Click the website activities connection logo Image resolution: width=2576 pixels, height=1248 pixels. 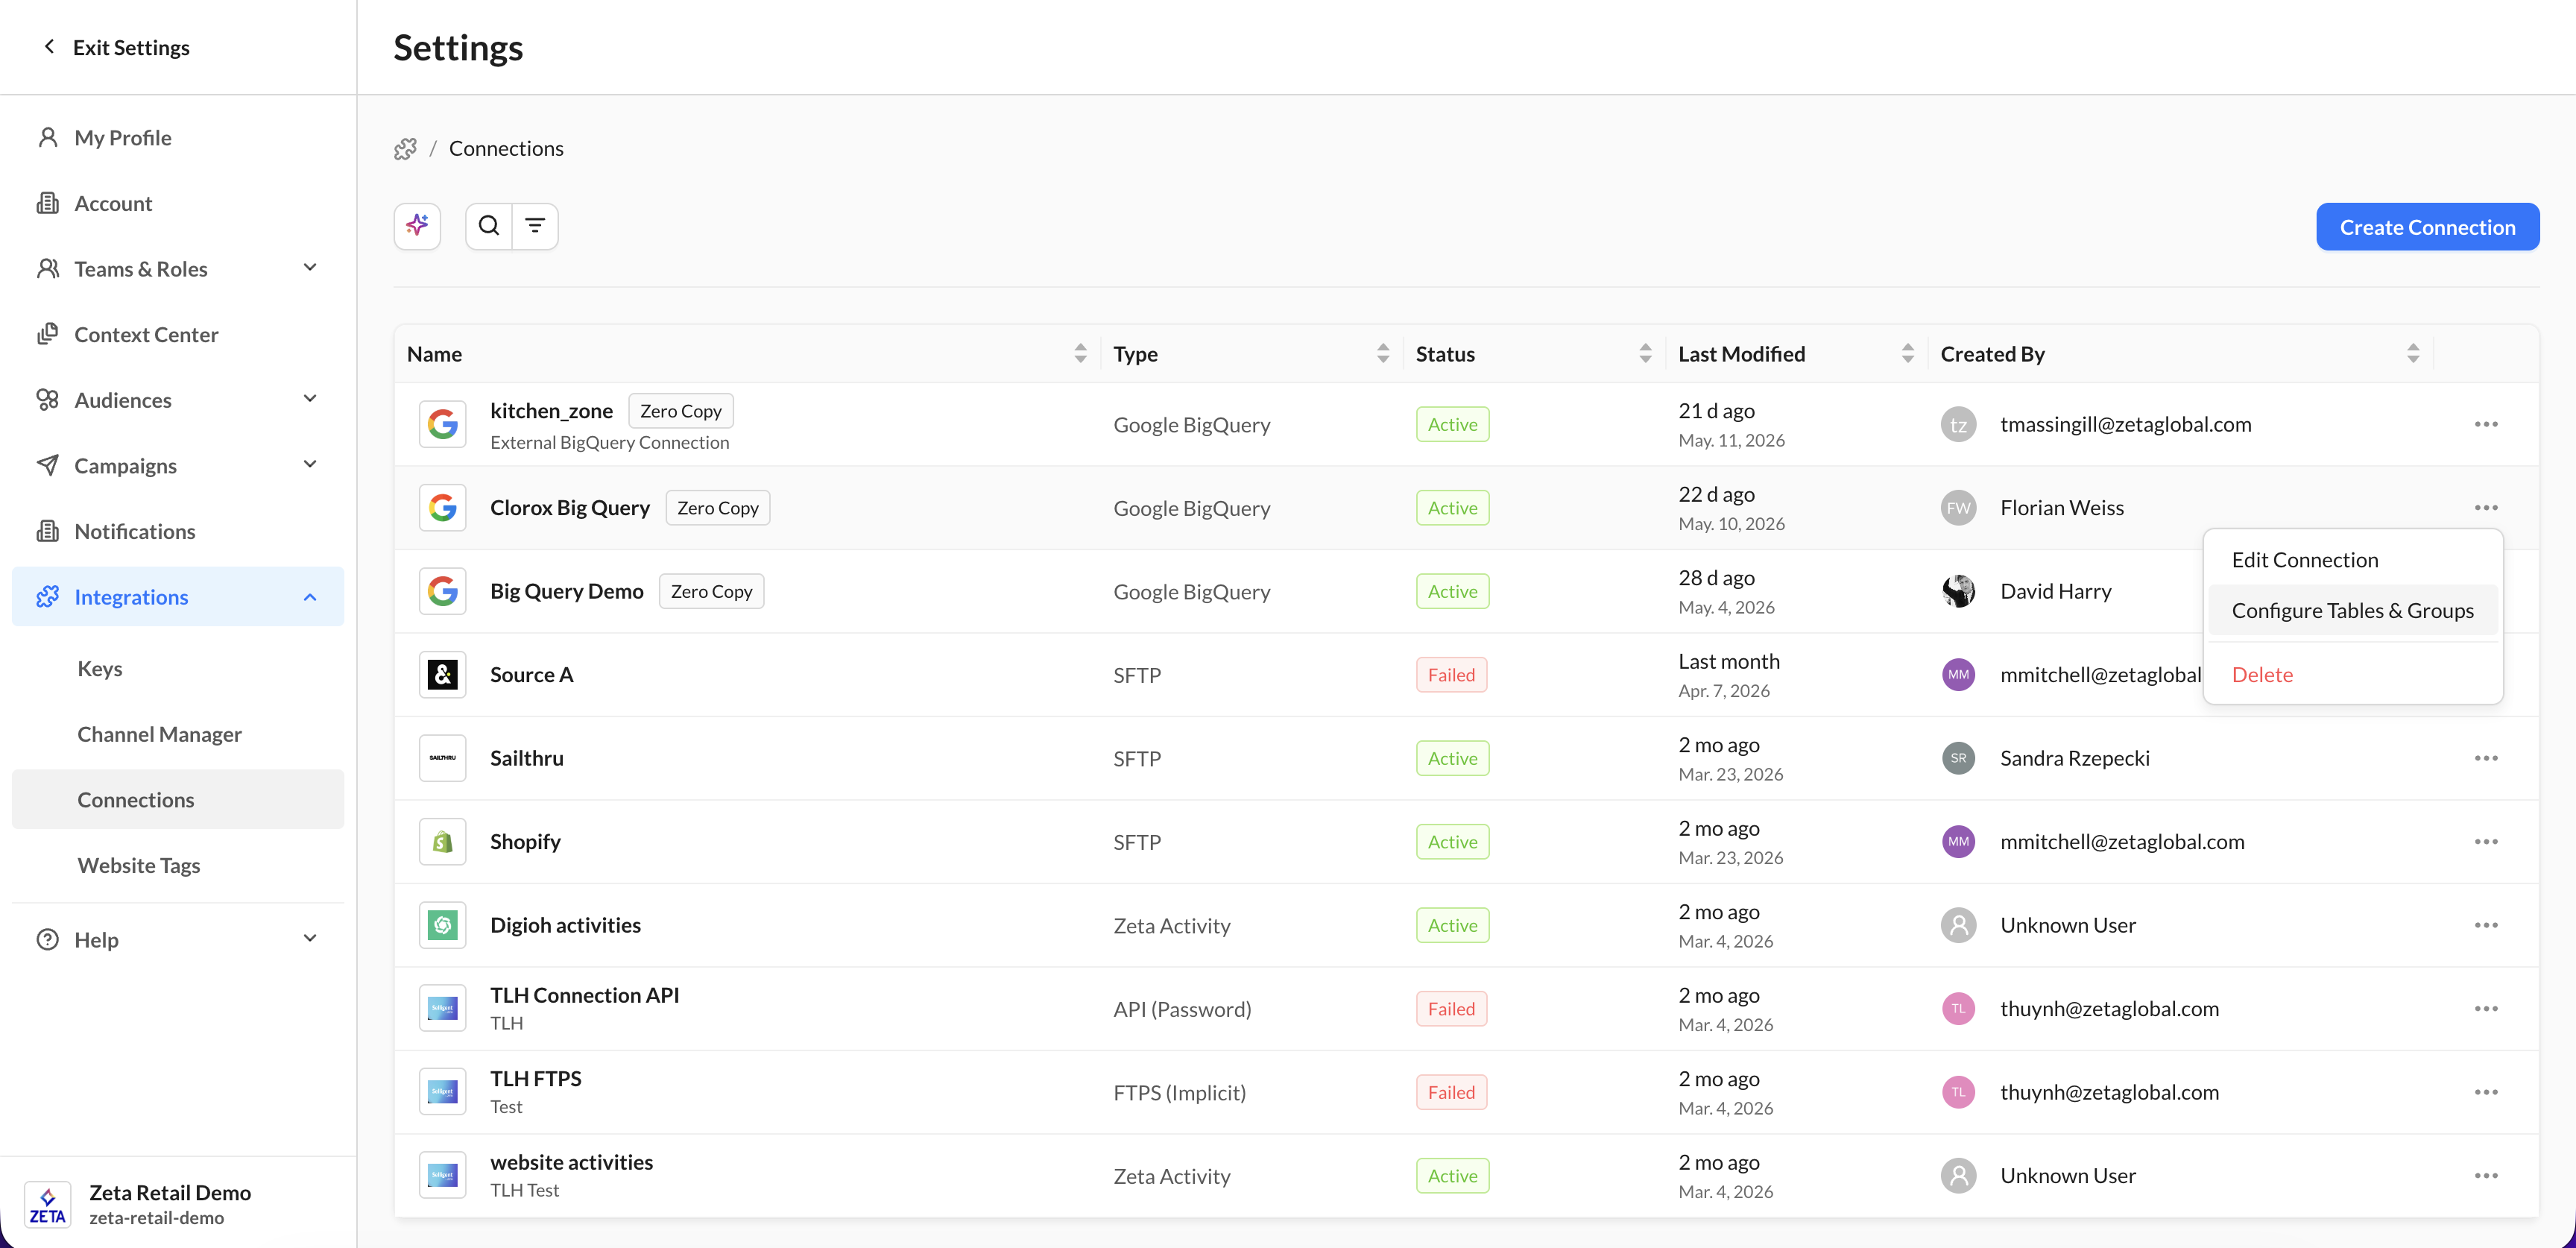443,1176
